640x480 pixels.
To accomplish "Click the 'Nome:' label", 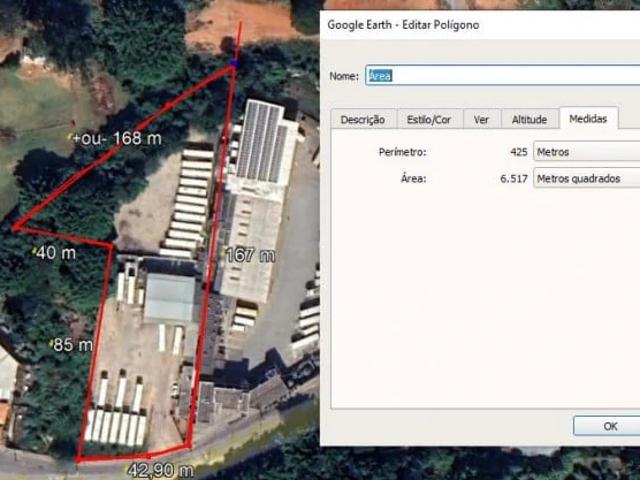I will pyautogui.click(x=344, y=76).
